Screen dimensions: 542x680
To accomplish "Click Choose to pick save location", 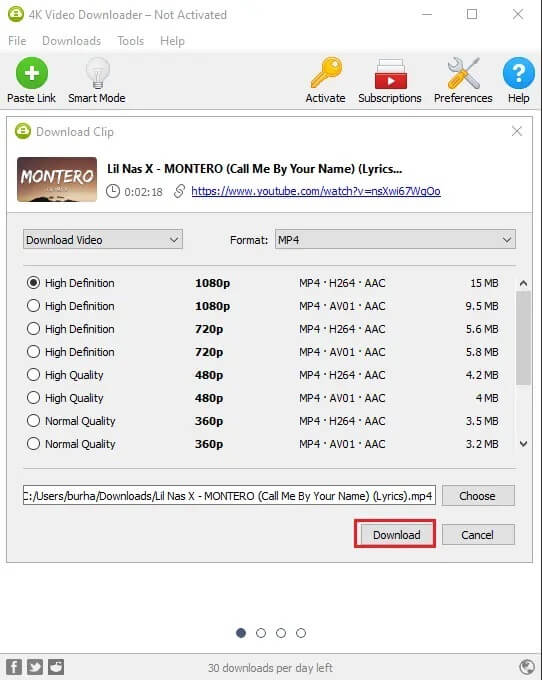I will [478, 496].
